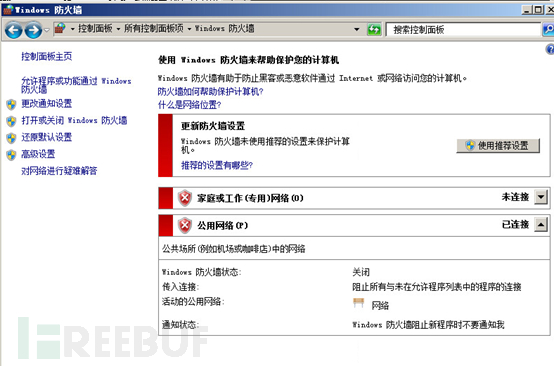Click the search magnifier icon

click(548, 30)
